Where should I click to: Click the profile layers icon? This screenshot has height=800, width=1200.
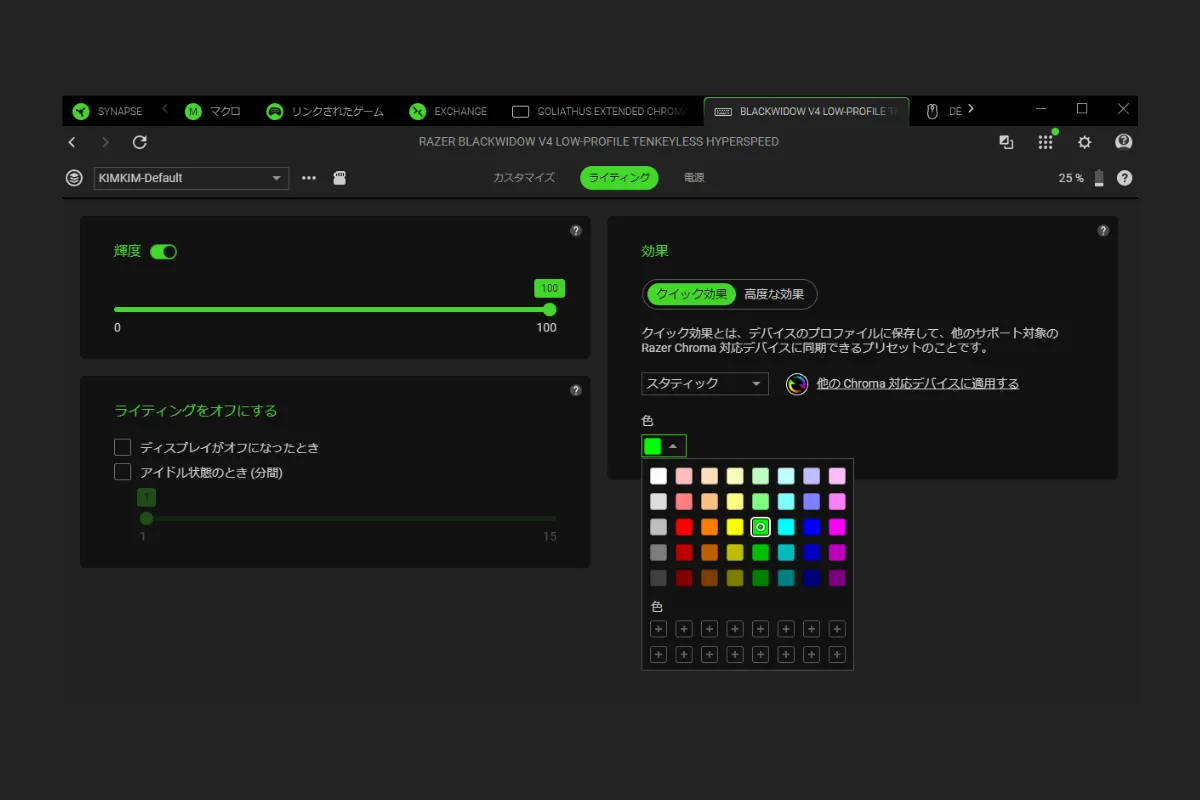coord(74,178)
